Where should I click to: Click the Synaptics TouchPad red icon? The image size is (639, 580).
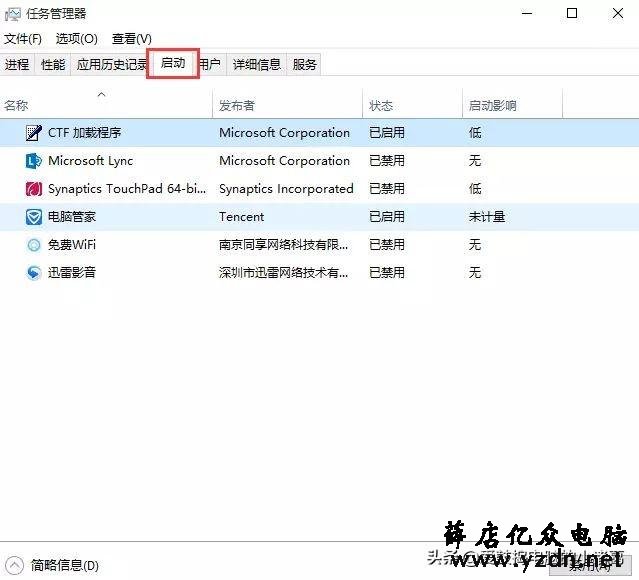33,189
